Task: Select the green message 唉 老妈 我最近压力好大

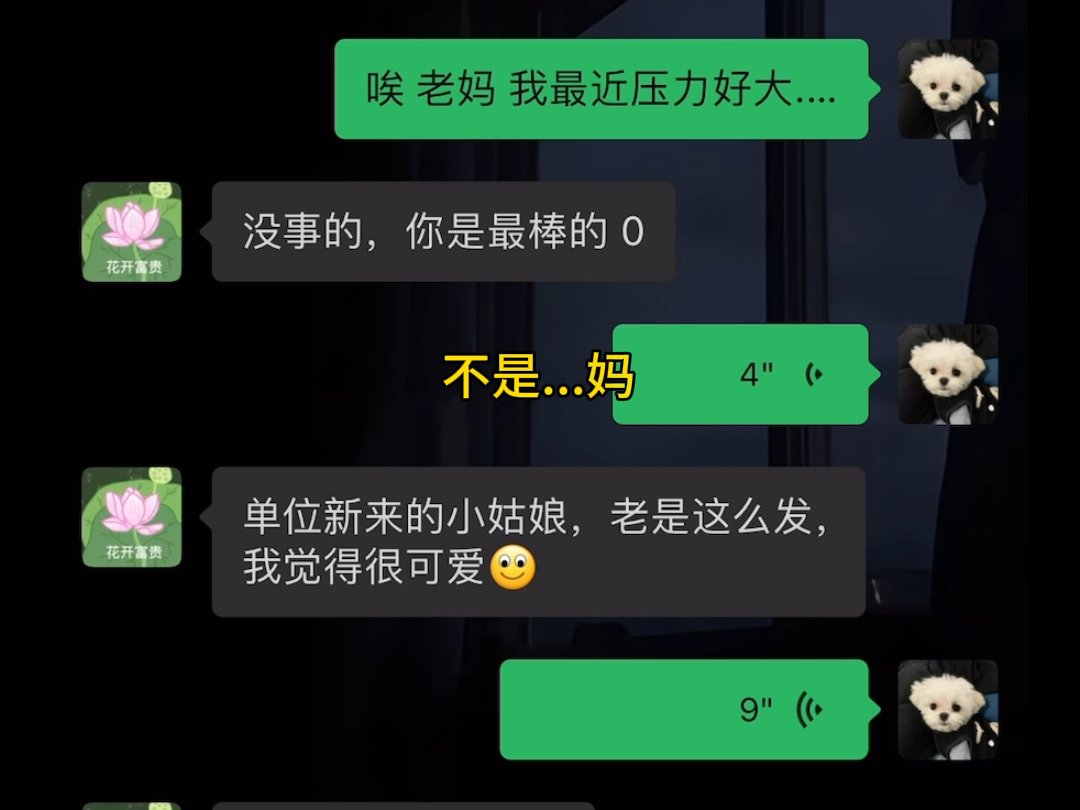Action: [601, 89]
